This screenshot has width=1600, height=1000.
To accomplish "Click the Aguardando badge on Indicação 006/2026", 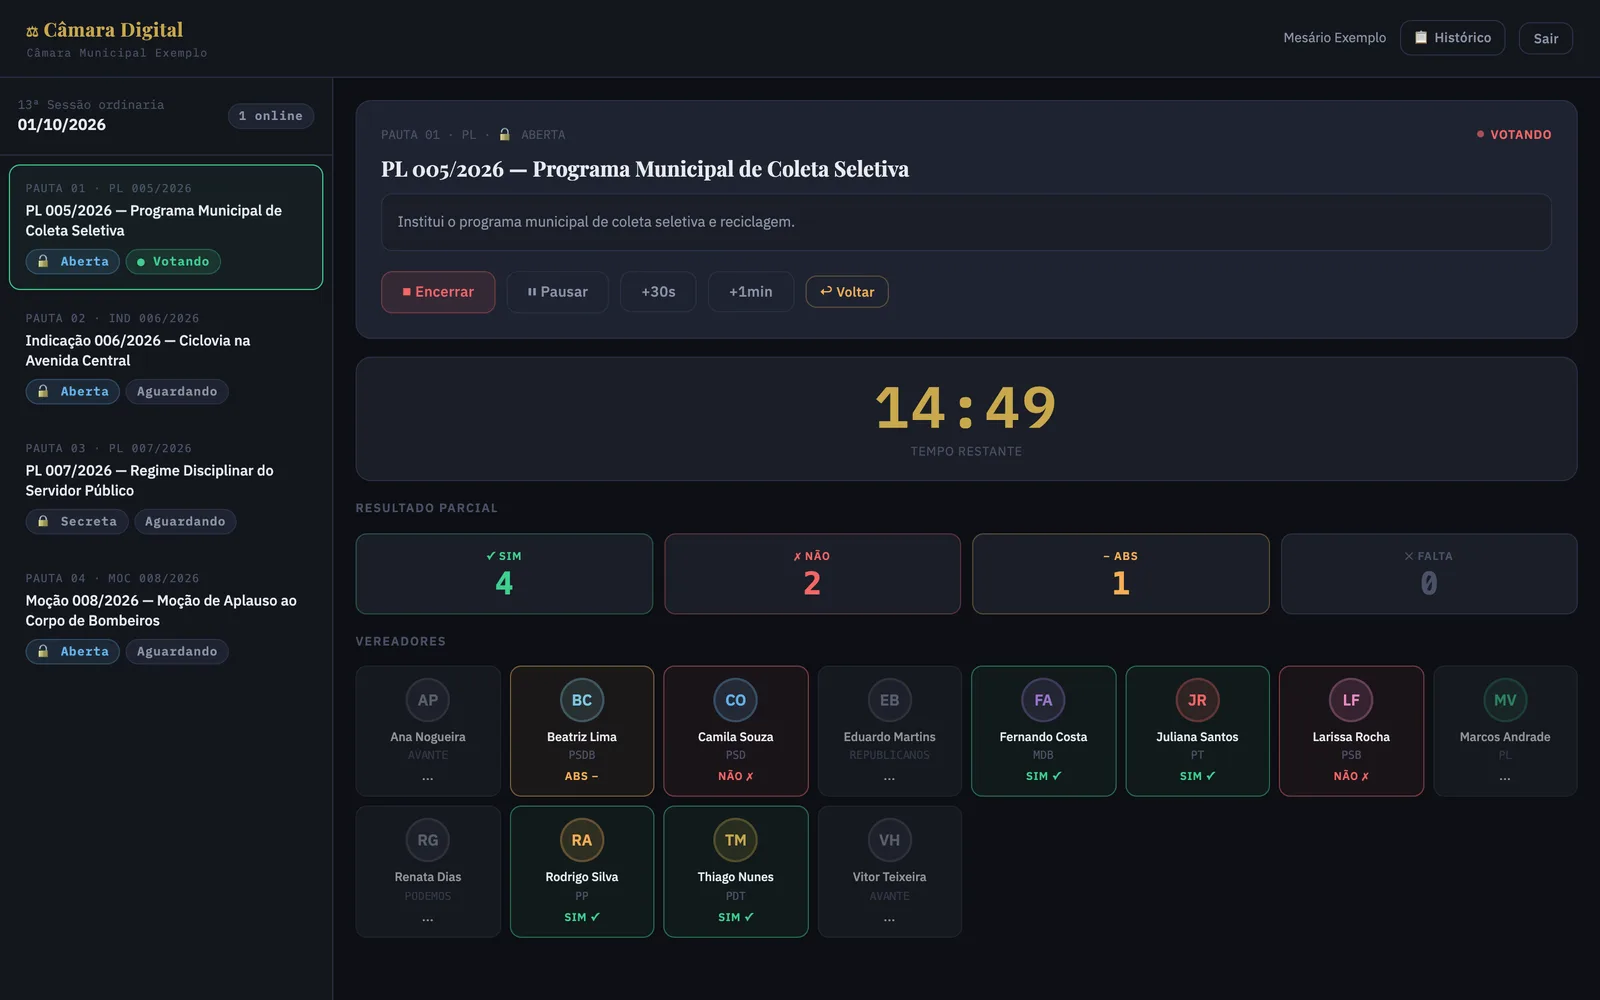I will pyautogui.click(x=177, y=392).
